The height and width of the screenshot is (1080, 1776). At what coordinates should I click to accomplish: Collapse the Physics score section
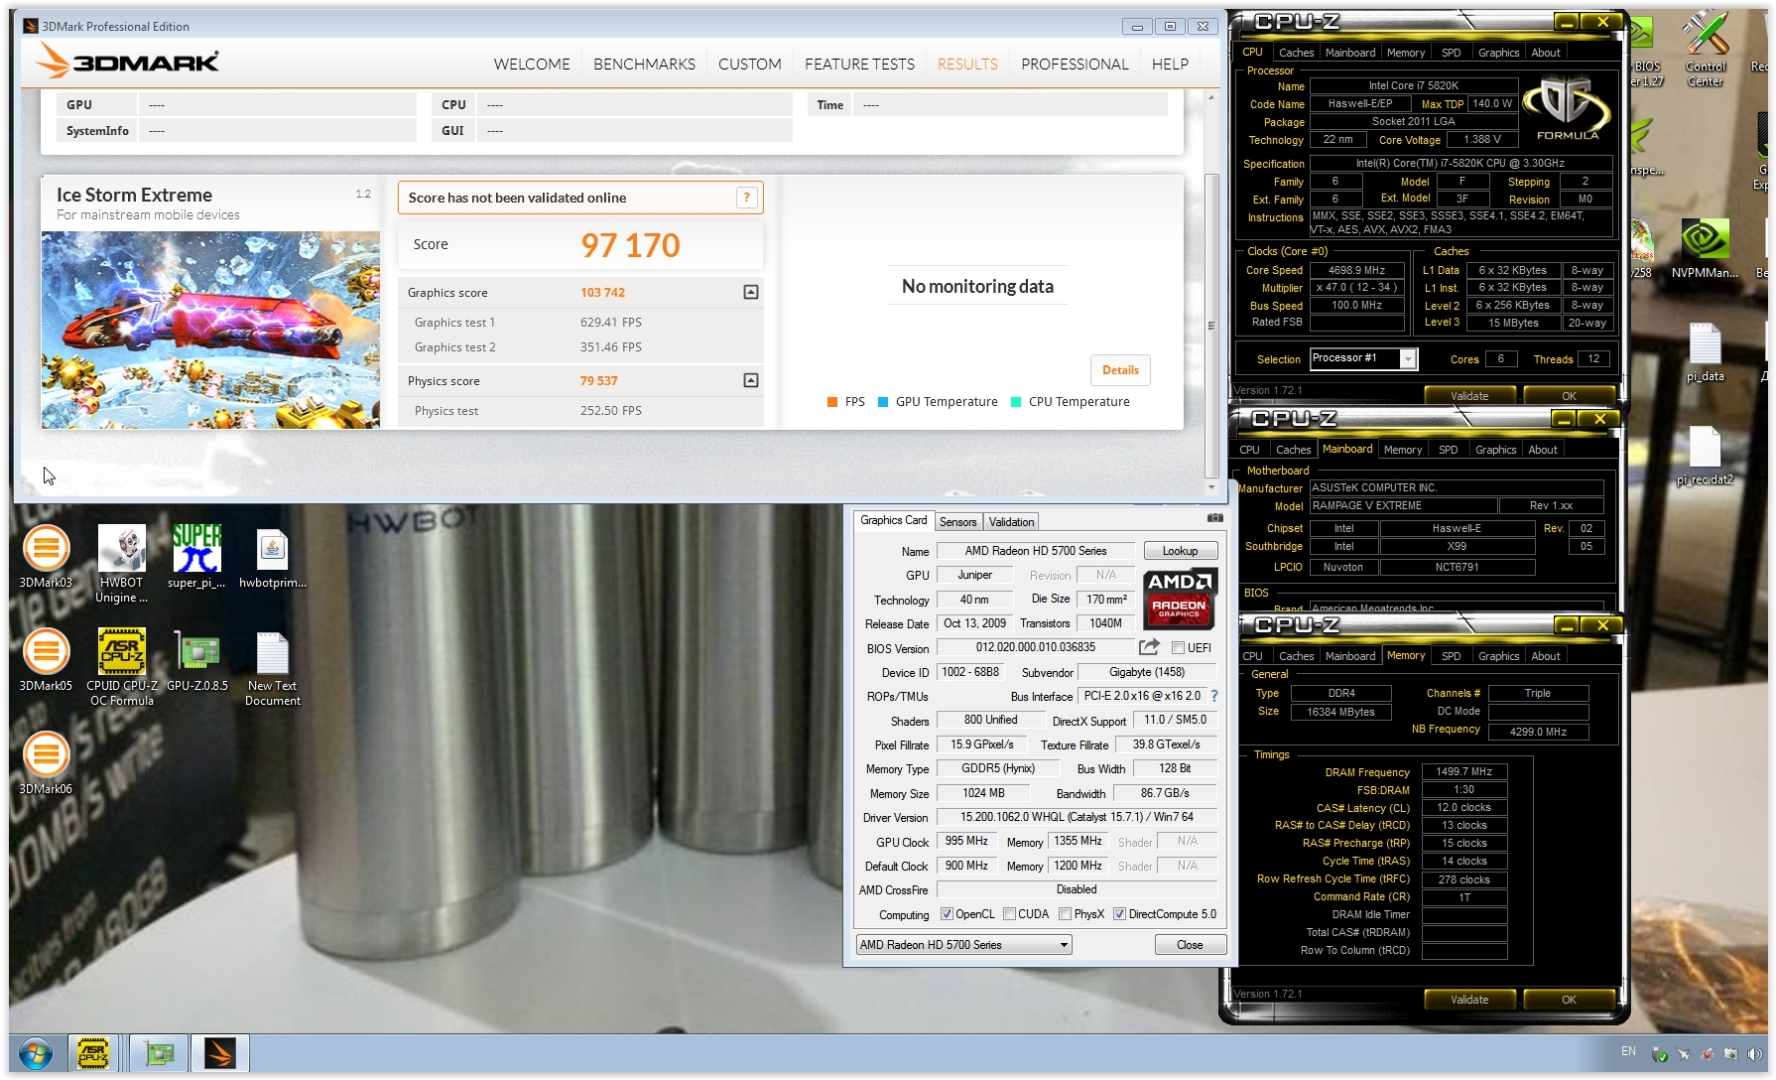751,380
